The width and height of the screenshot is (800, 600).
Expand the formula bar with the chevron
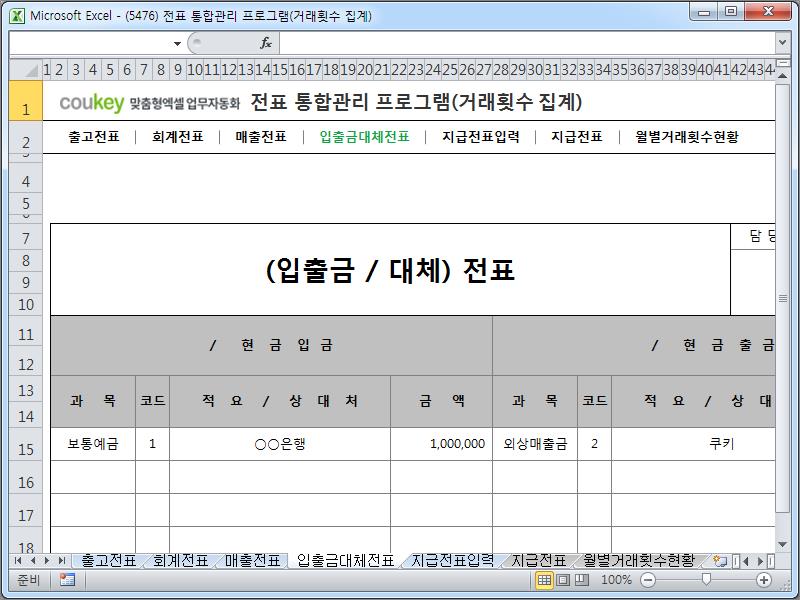[782, 43]
